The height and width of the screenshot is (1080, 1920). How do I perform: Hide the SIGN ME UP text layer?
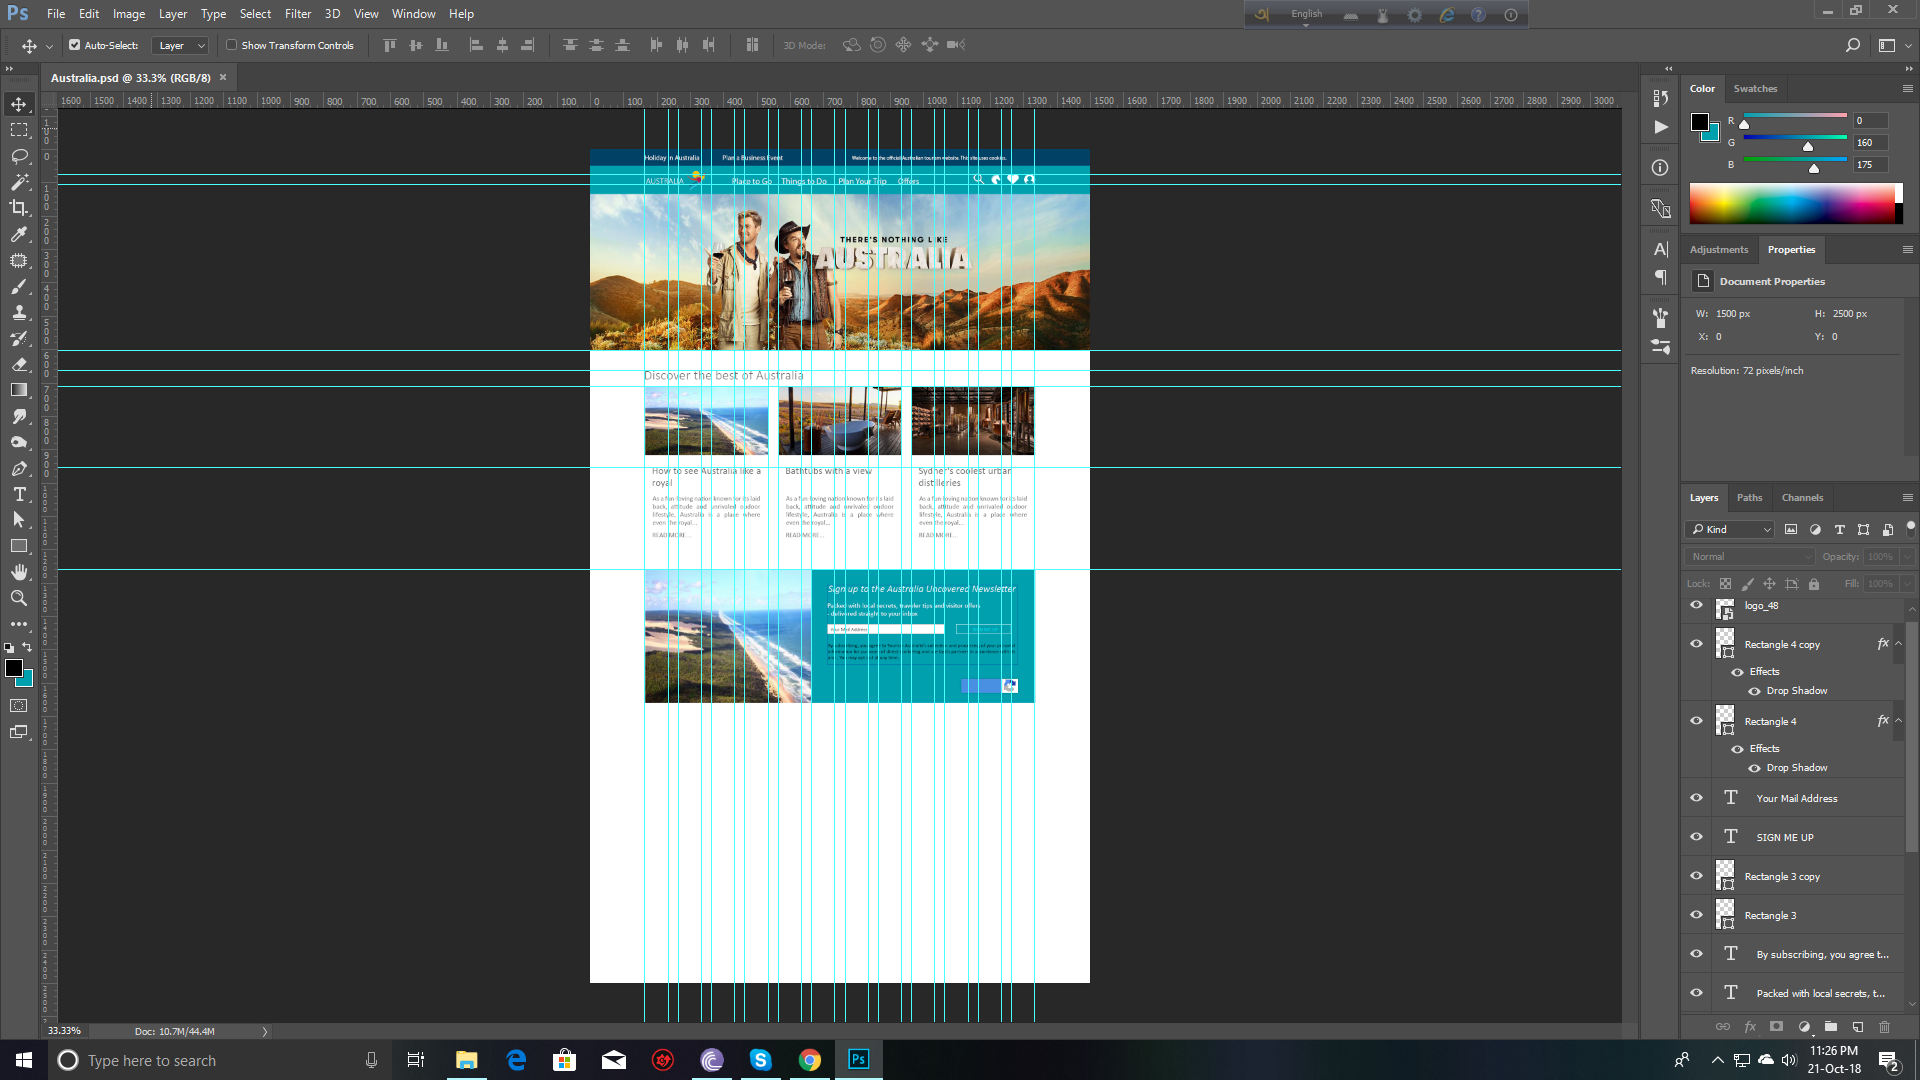(x=1696, y=837)
